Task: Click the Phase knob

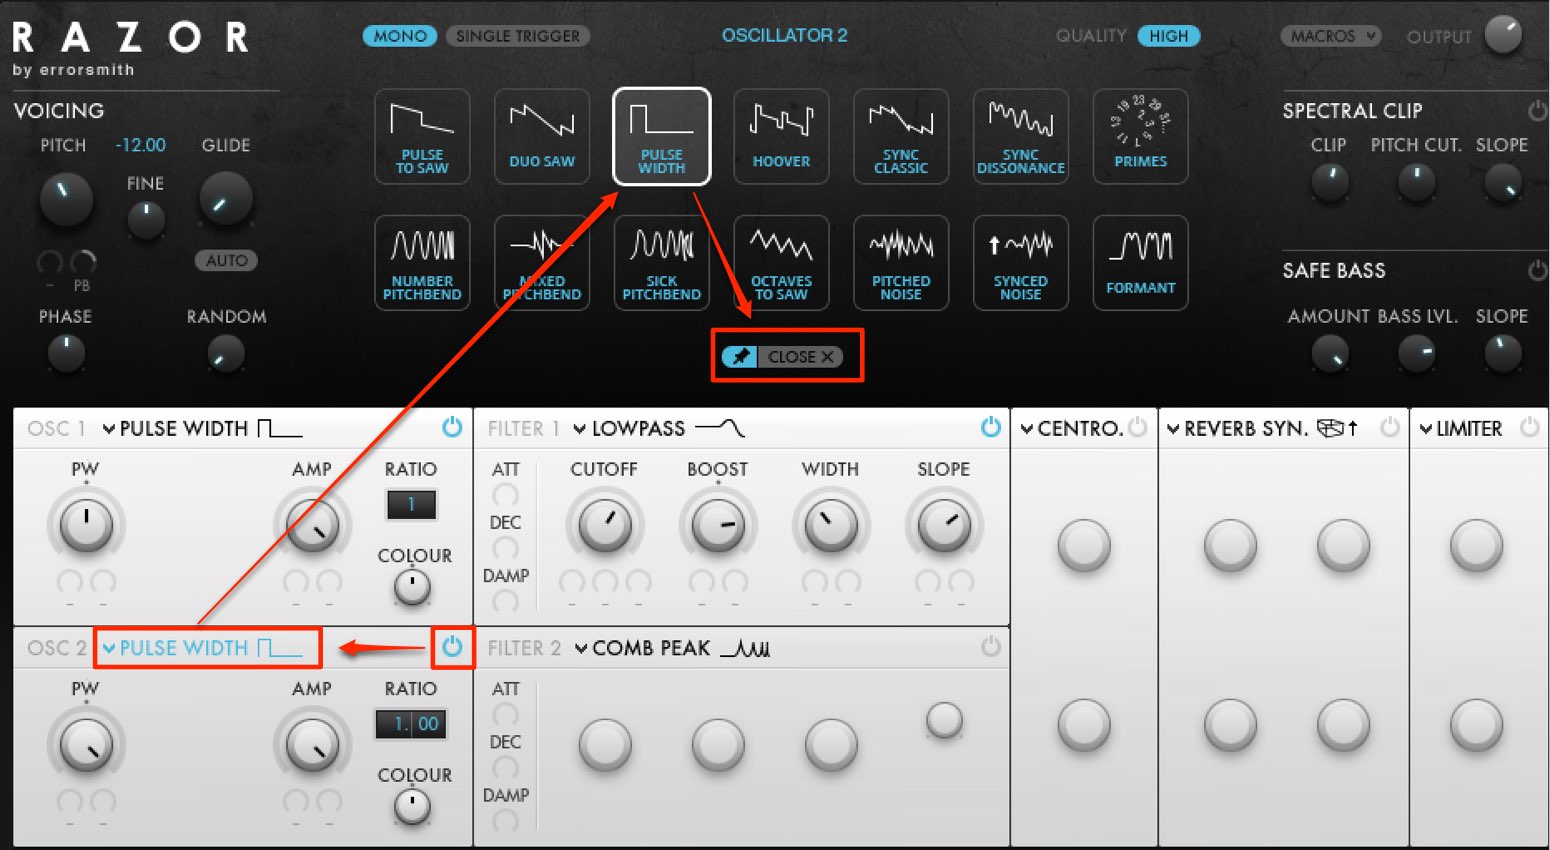Action: pyautogui.click(x=66, y=353)
